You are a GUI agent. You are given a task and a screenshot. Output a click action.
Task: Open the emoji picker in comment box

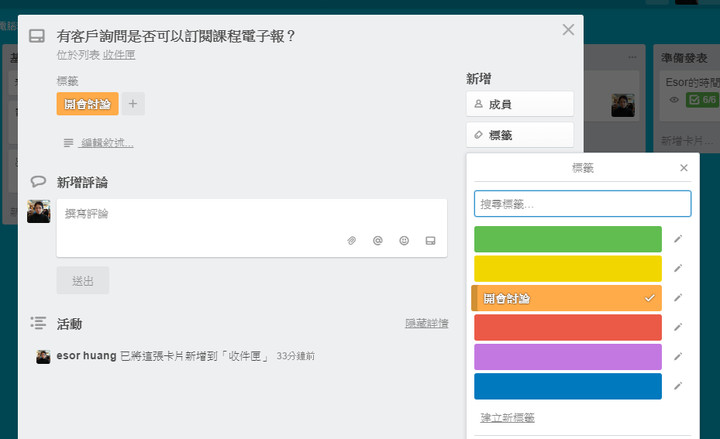[x=404, y=241]
